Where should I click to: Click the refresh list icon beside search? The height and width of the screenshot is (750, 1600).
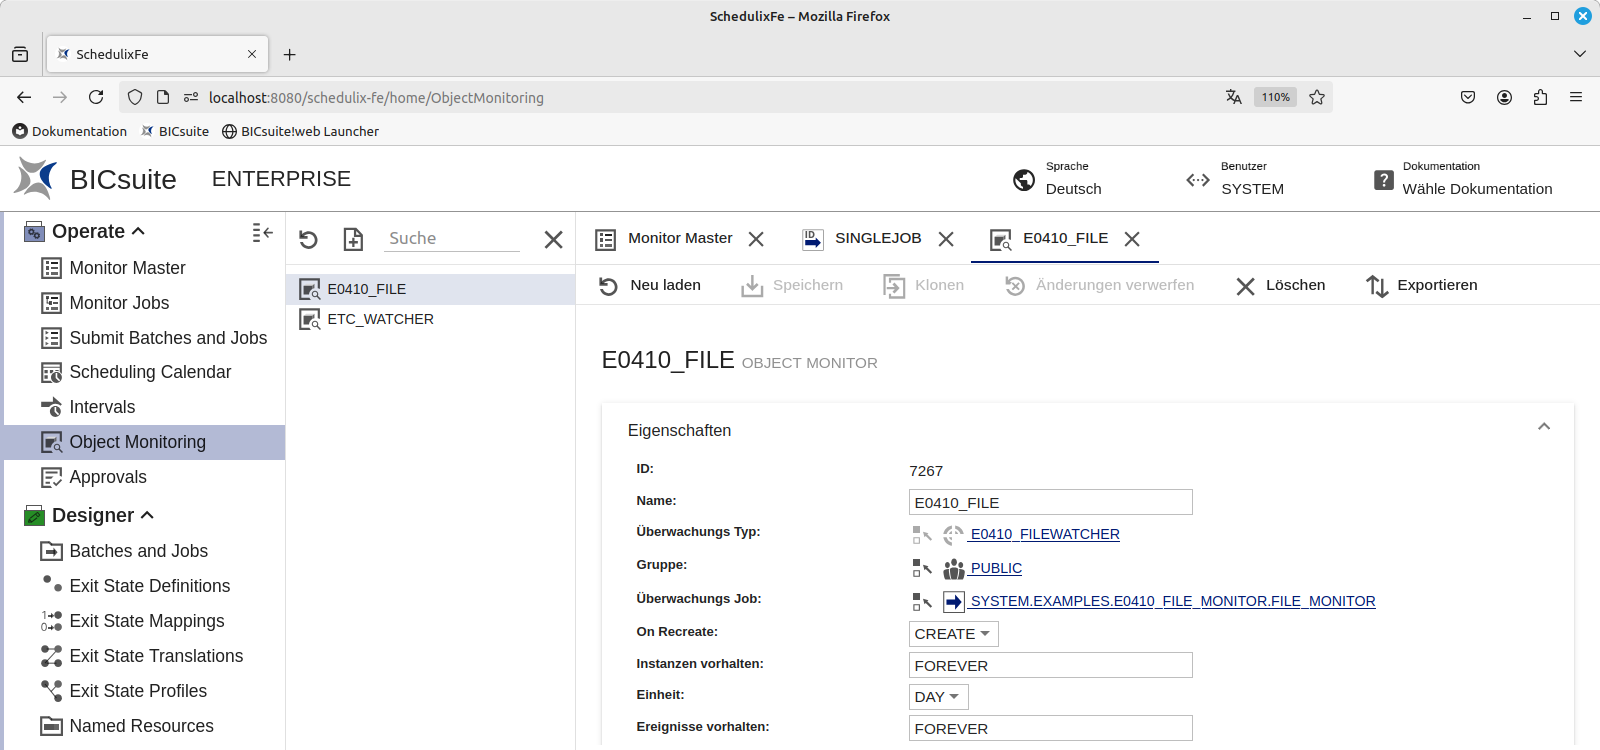click(308, 239)
